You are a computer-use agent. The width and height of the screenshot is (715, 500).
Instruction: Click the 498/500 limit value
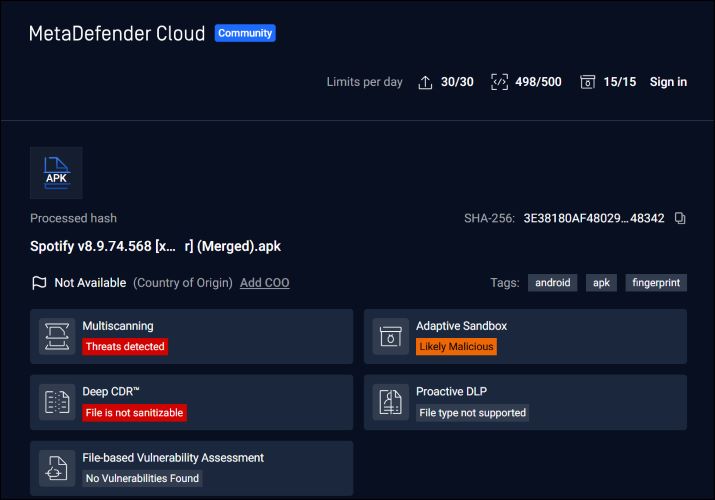[x=538, y=82]
